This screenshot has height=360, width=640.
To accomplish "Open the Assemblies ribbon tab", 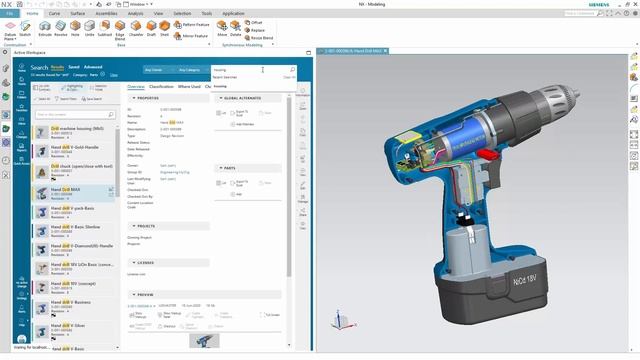I will 106,13.
